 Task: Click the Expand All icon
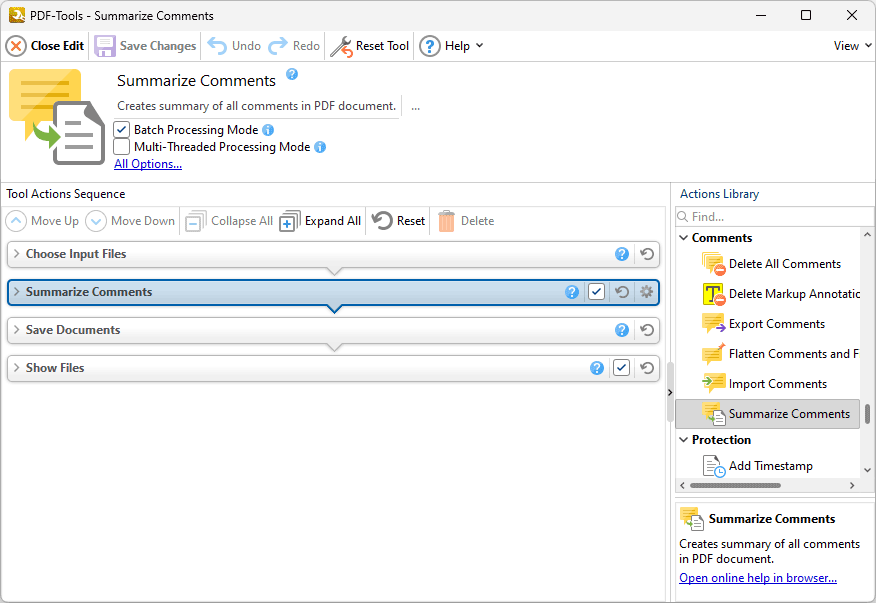click(x=289, y=221)
